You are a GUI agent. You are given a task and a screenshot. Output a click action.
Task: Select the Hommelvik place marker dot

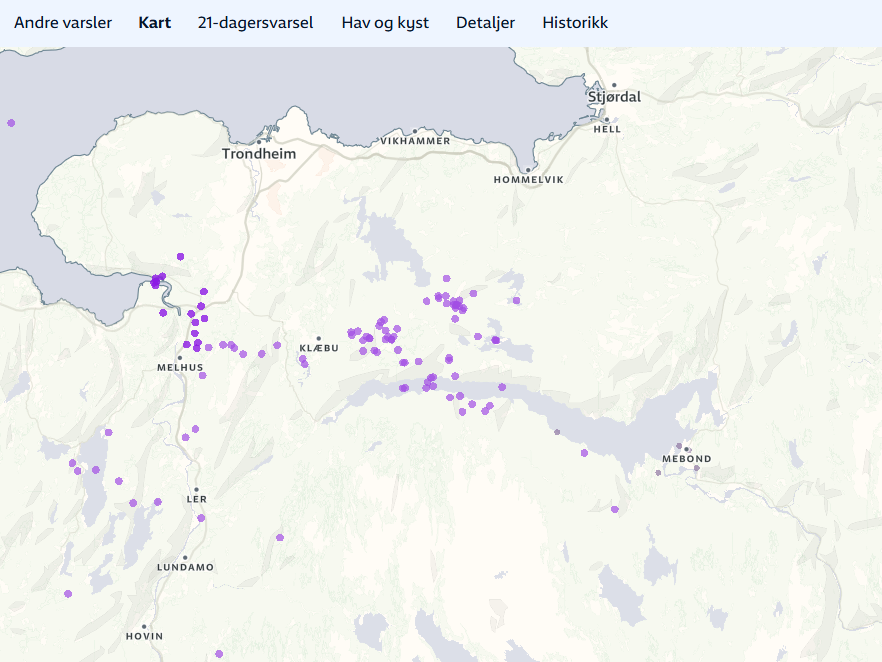[528, 169]
